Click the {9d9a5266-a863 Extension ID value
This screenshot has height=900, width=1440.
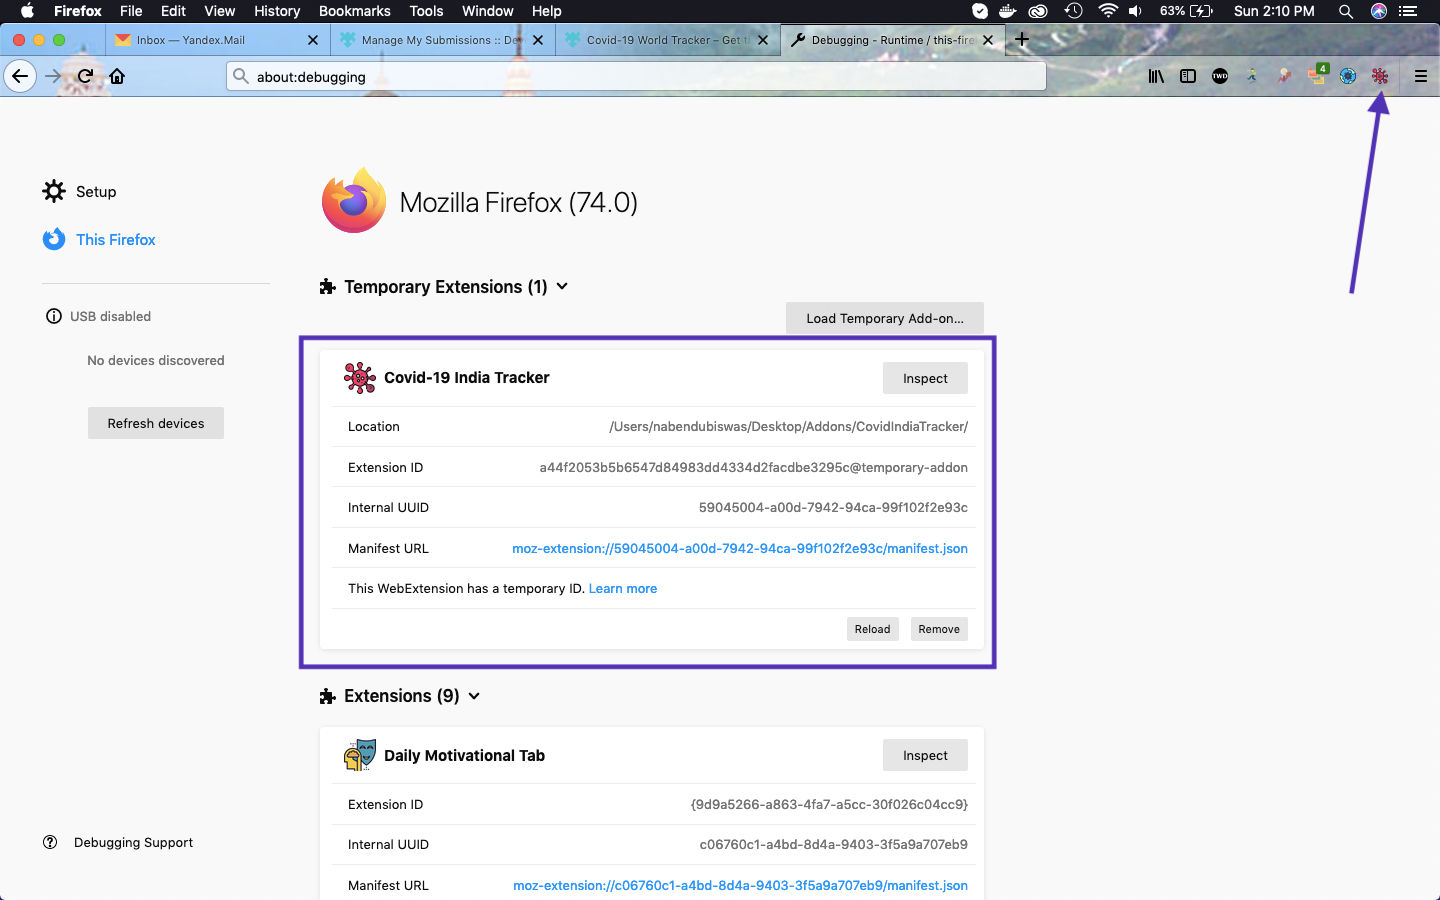click(829, 804)
